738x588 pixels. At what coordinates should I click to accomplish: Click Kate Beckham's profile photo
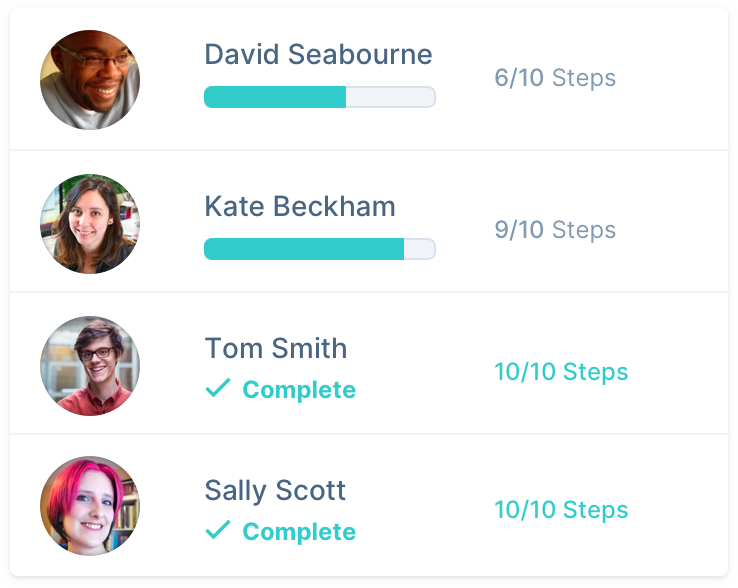click(90, 224)
